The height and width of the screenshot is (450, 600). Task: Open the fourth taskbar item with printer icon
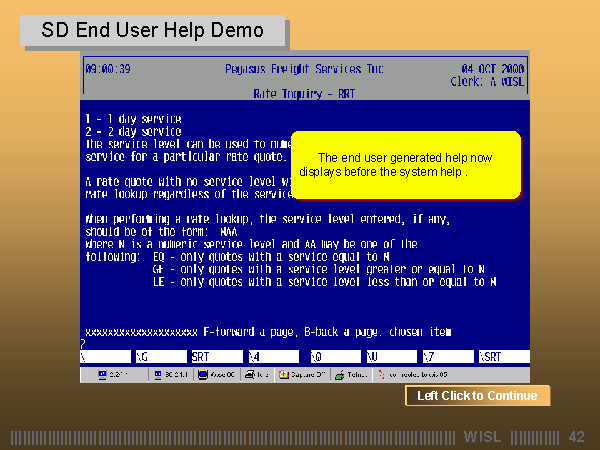click(x=257, y=376)
